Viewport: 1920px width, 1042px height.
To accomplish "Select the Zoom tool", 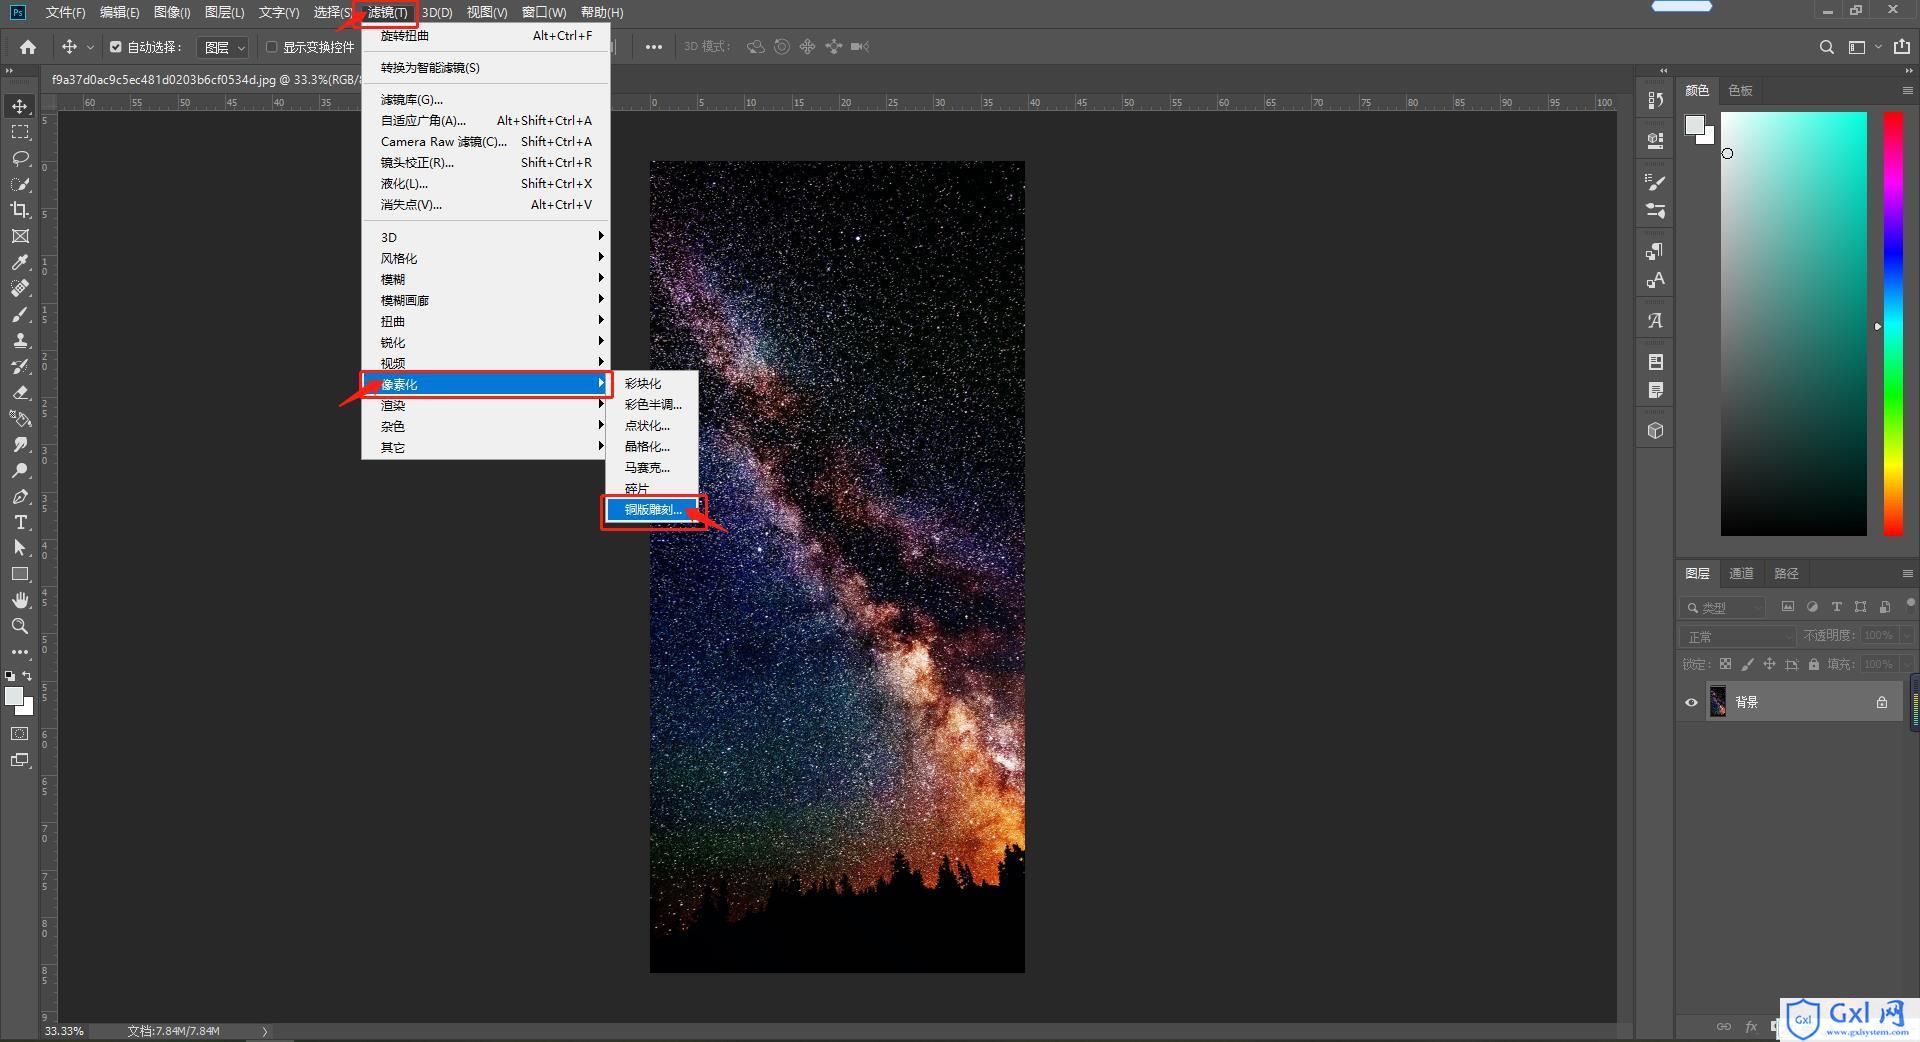I will 20,626.
